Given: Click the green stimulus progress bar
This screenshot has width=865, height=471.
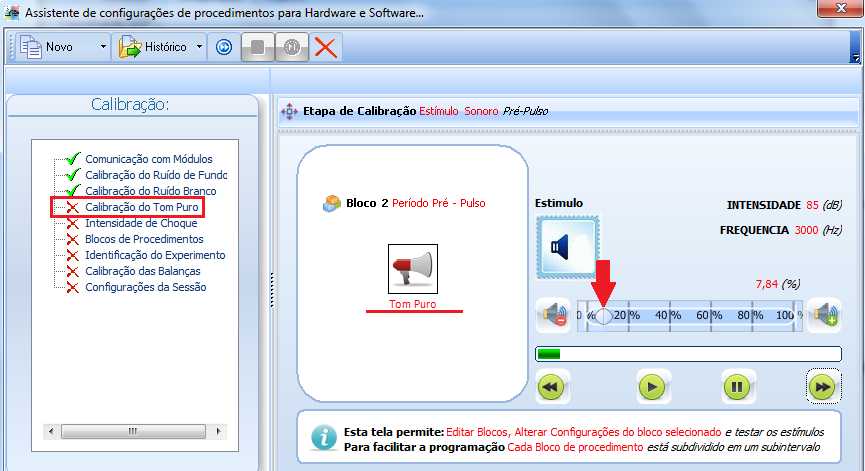Looking at the screenshot, I should 688,354.
